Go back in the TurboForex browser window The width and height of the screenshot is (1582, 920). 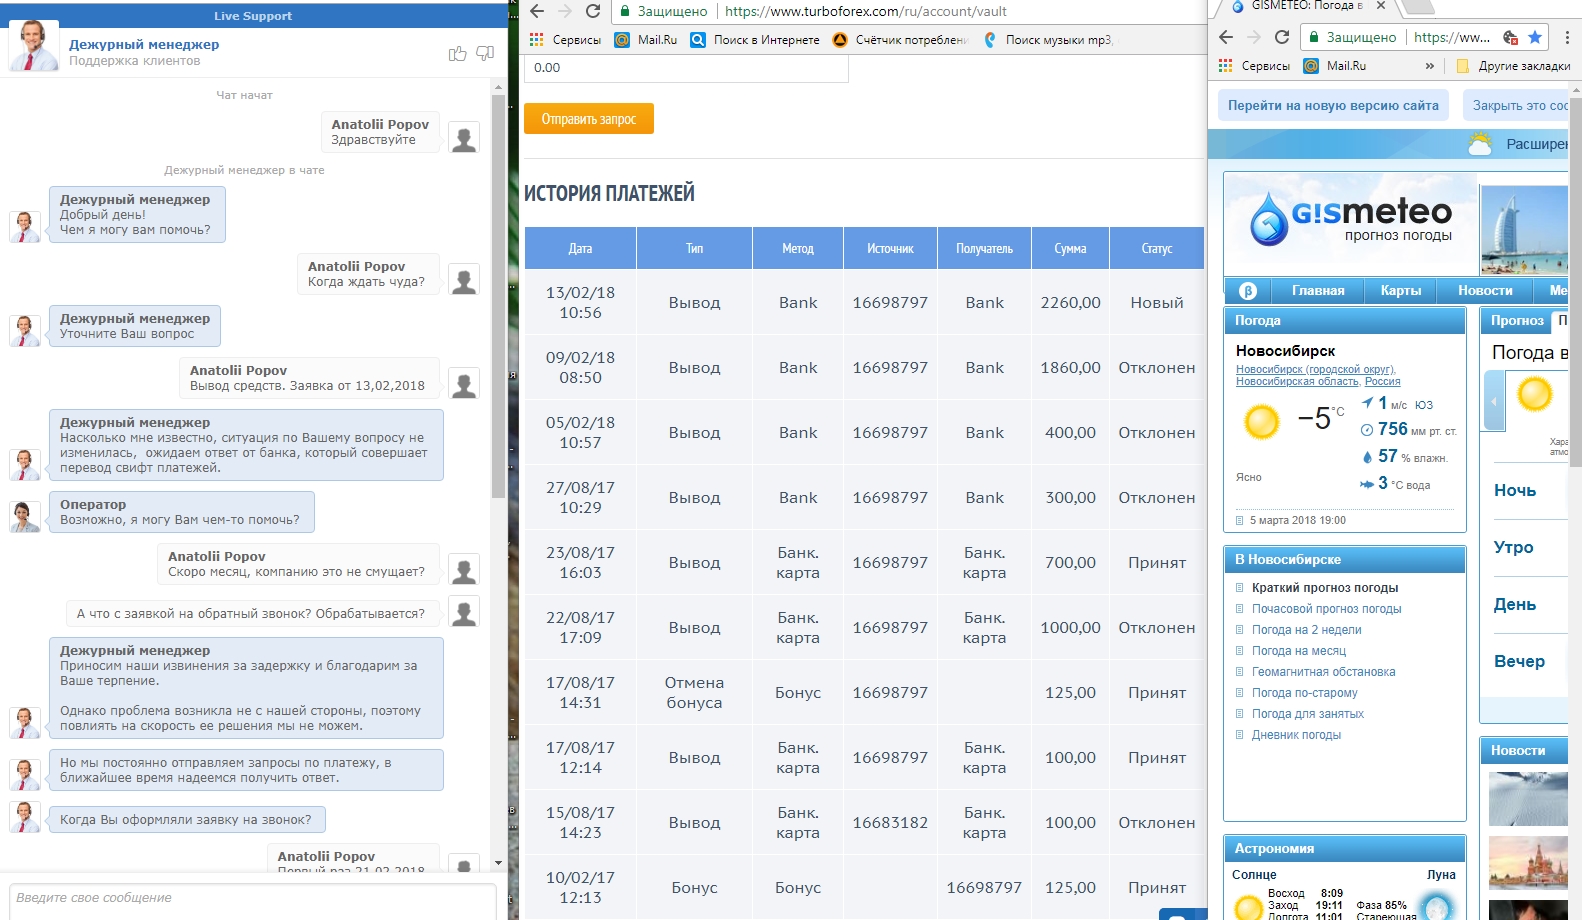[x=537, y=11]
